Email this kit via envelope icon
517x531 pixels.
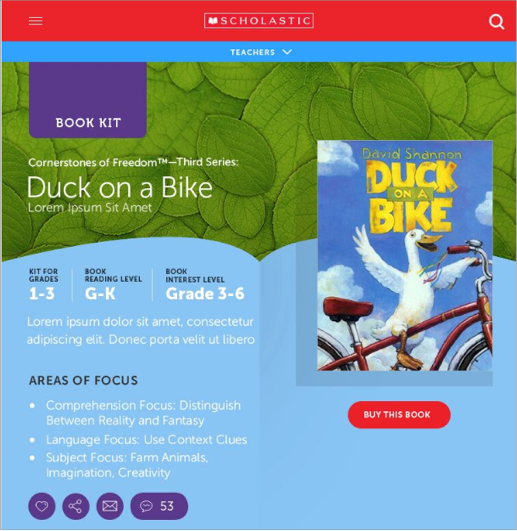pyautogui.click(x=110, y=506)
